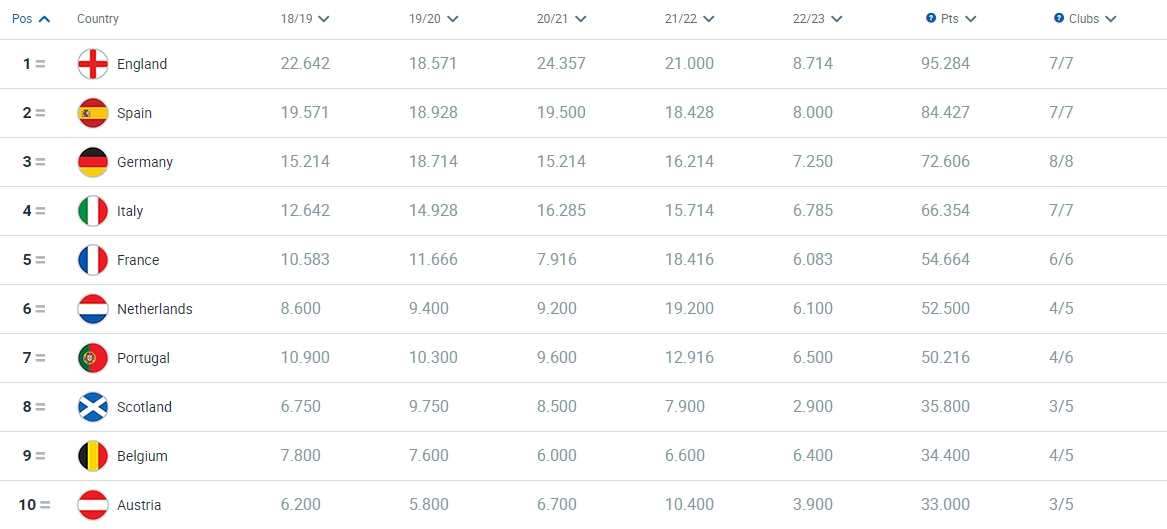Viewport: 1167px width, 529px height.
Task: Click the Belgium flag icon
Action: click(93, 456)
